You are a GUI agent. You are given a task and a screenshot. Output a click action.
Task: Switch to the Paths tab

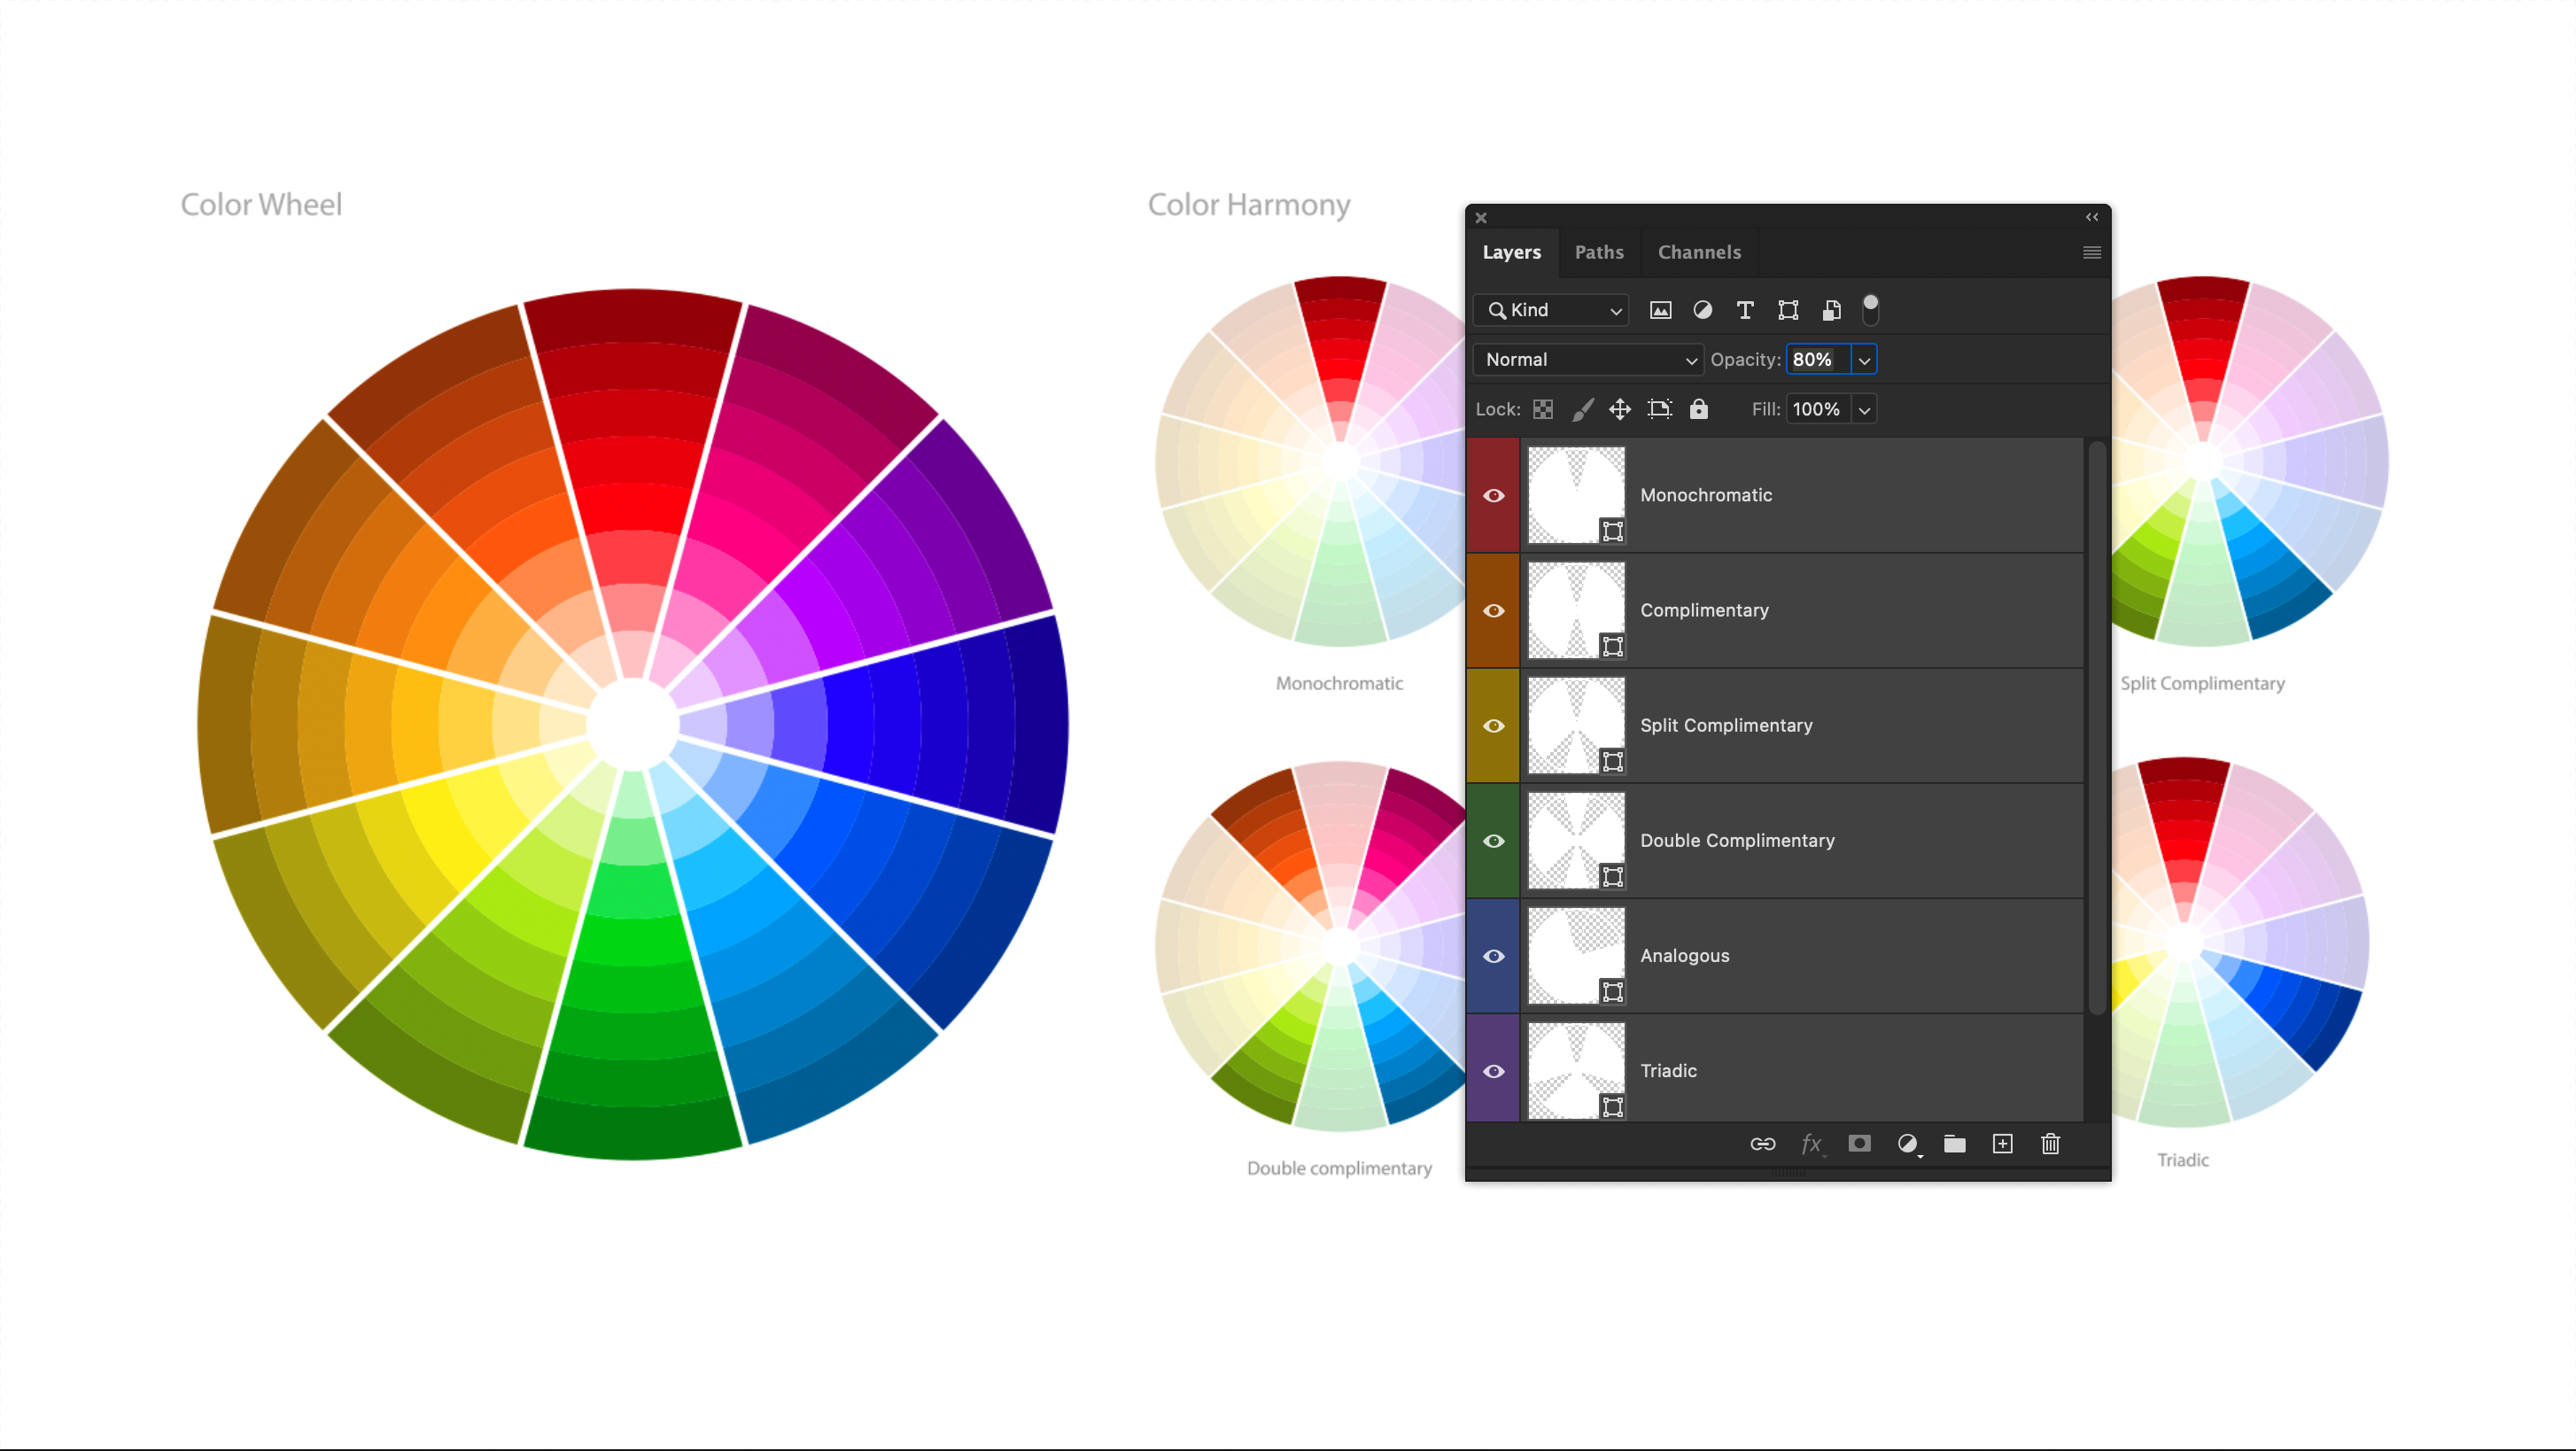click(1599, 252)
